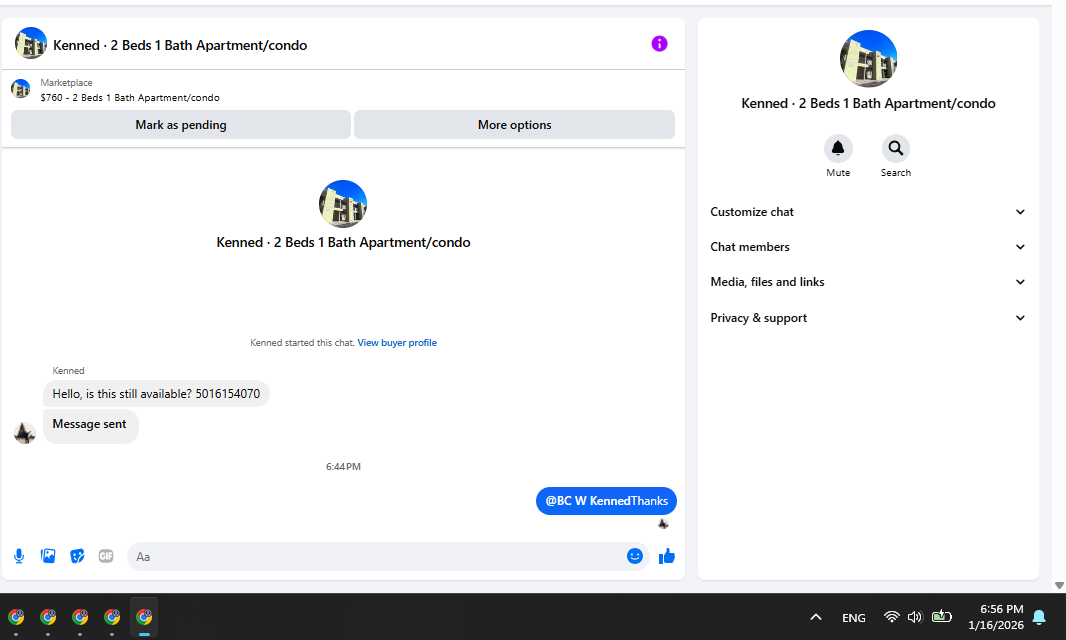The image size is (1066, 640).
Task: Record a voice clip with the microphone icon
Action: [x=19, y=556]
